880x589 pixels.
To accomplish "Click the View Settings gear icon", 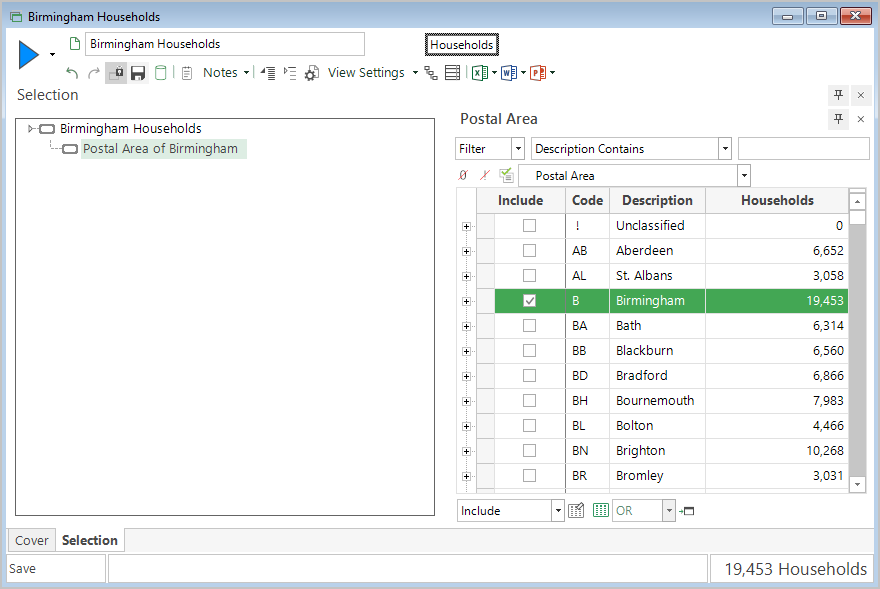I will pos(312,73).
